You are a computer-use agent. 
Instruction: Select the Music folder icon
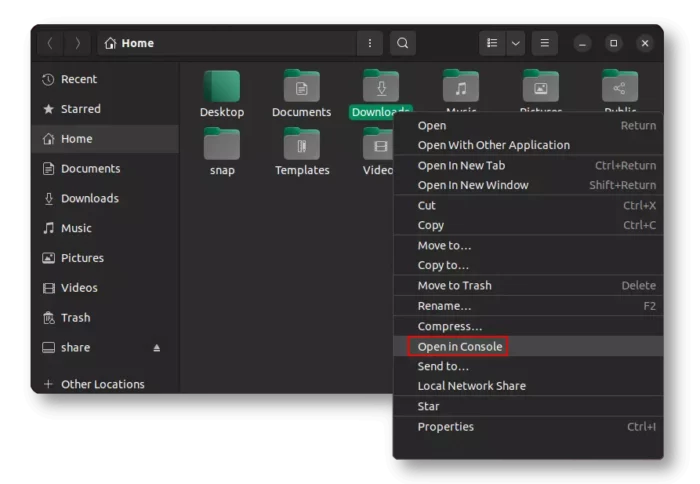(x=461, y=86)
